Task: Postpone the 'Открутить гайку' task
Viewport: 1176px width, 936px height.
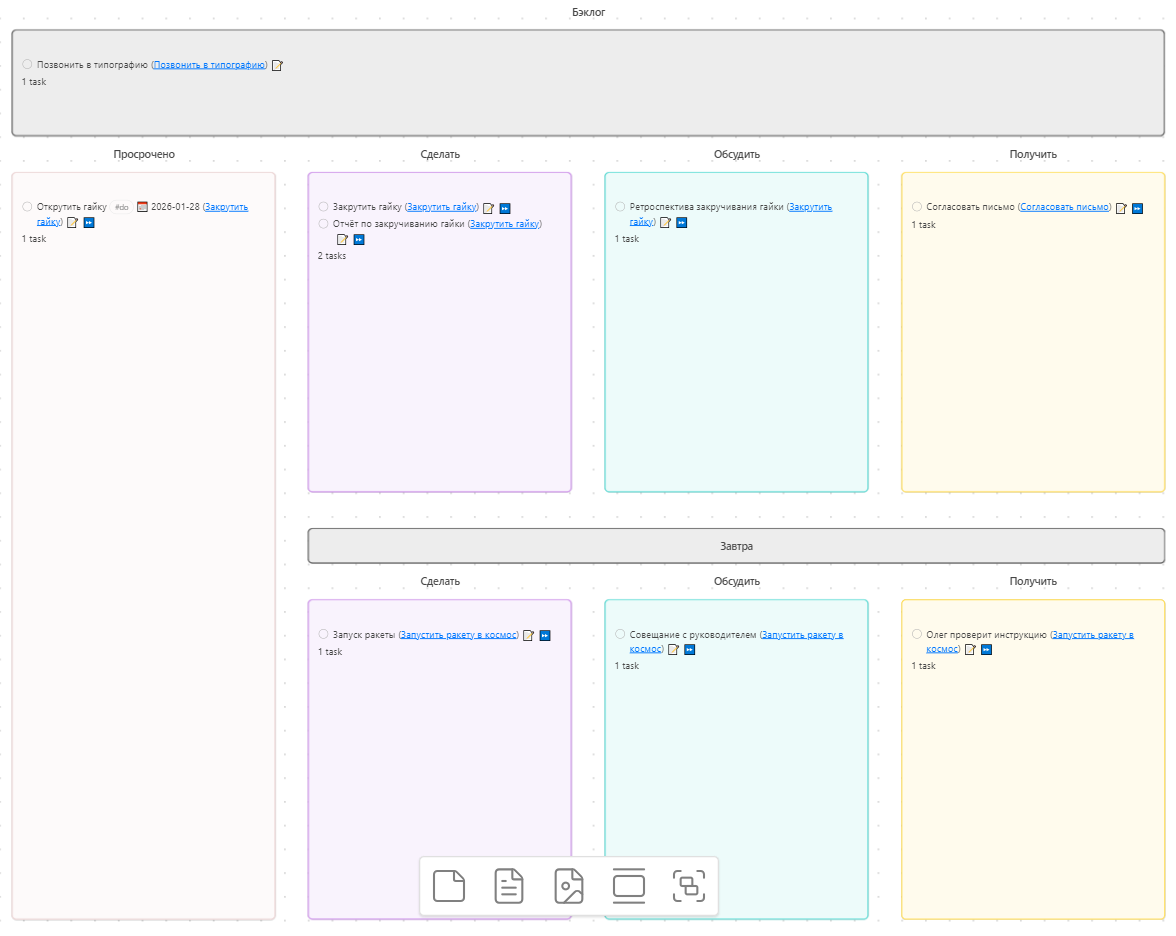Action: pyautogui.click(x=89, y=223)
